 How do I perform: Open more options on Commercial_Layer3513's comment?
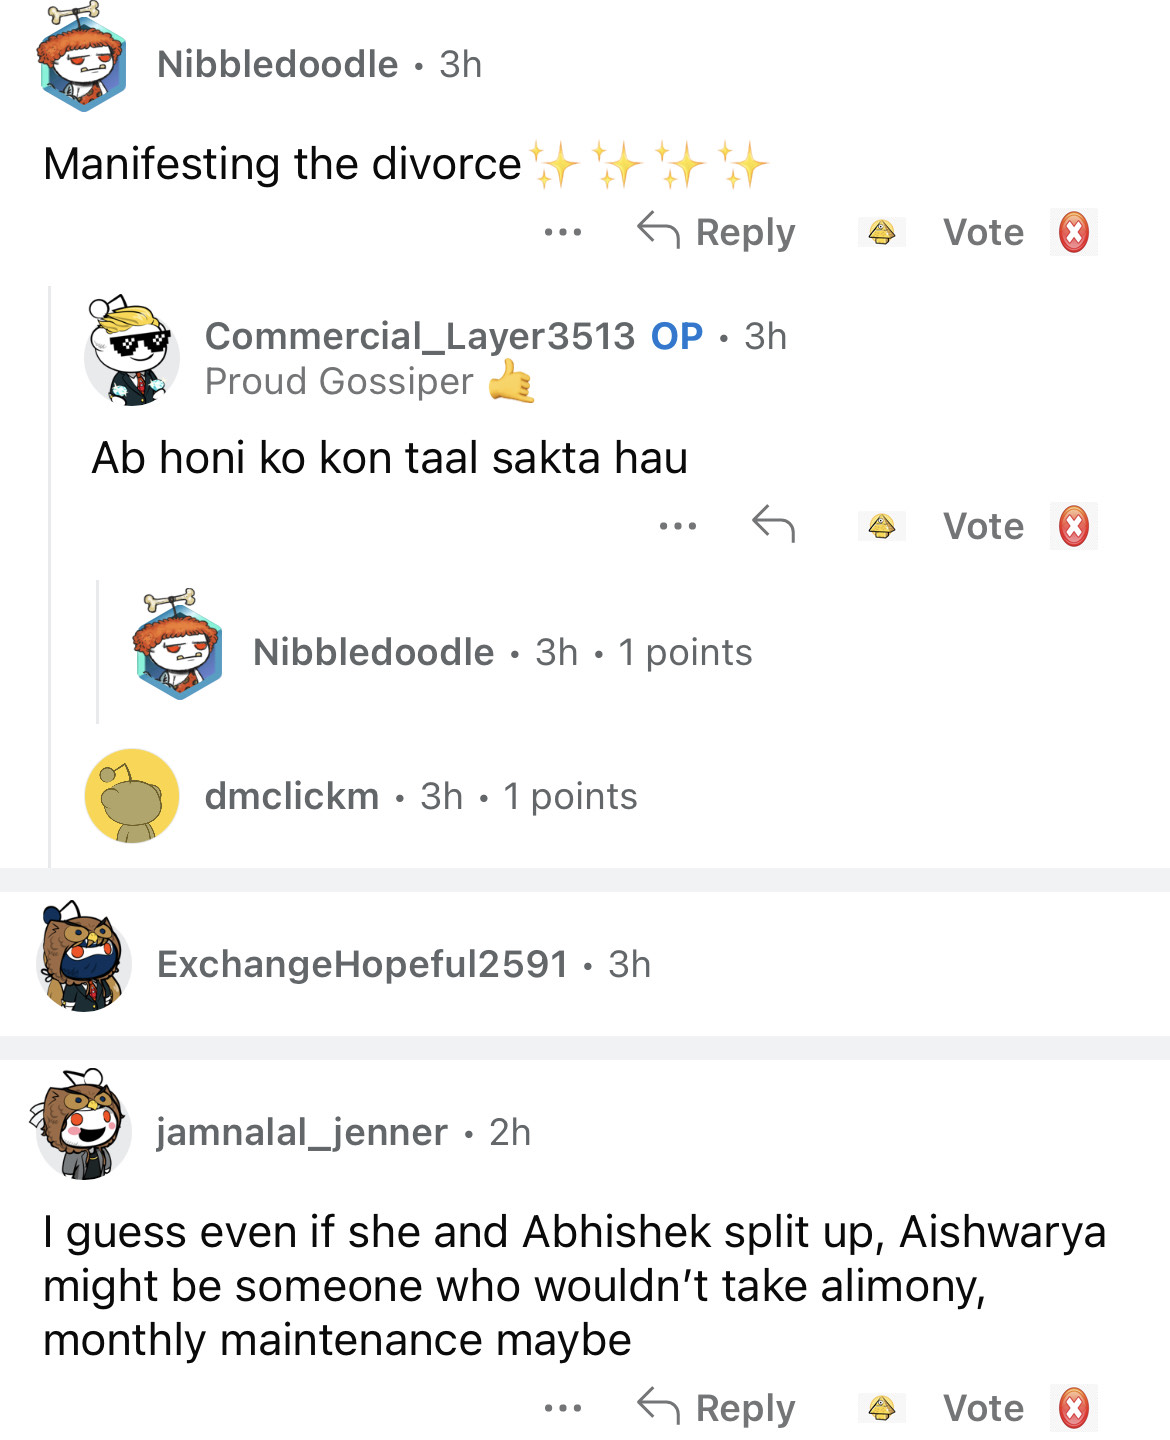pos(677,526)
